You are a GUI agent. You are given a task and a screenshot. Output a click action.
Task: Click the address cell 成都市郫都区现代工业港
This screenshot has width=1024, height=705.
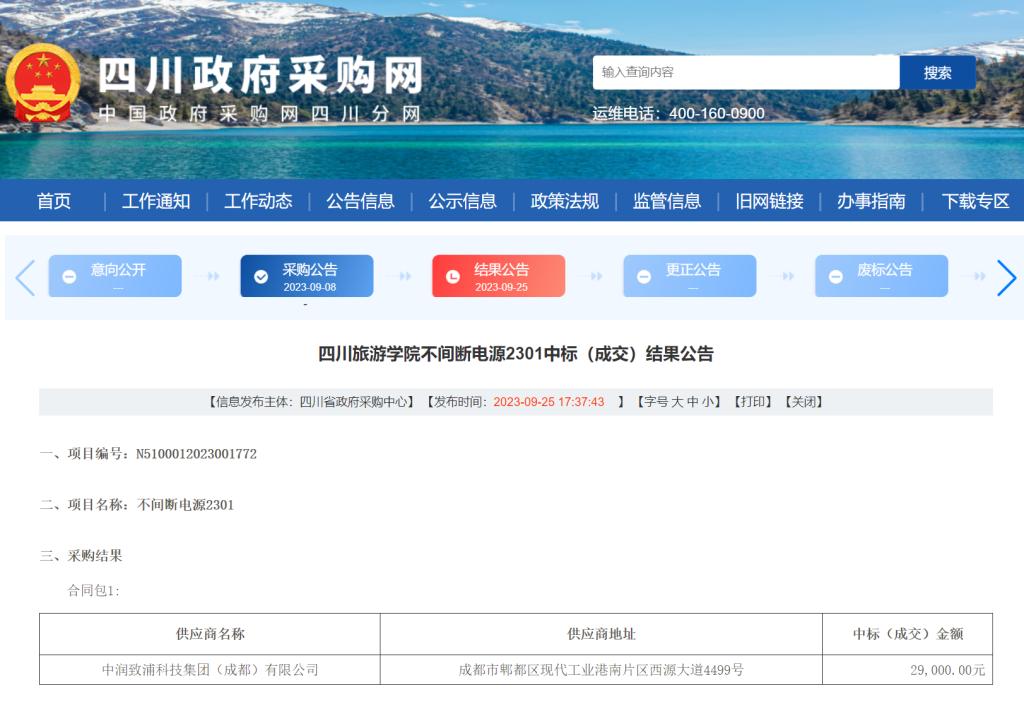click(x=601, y=670)
